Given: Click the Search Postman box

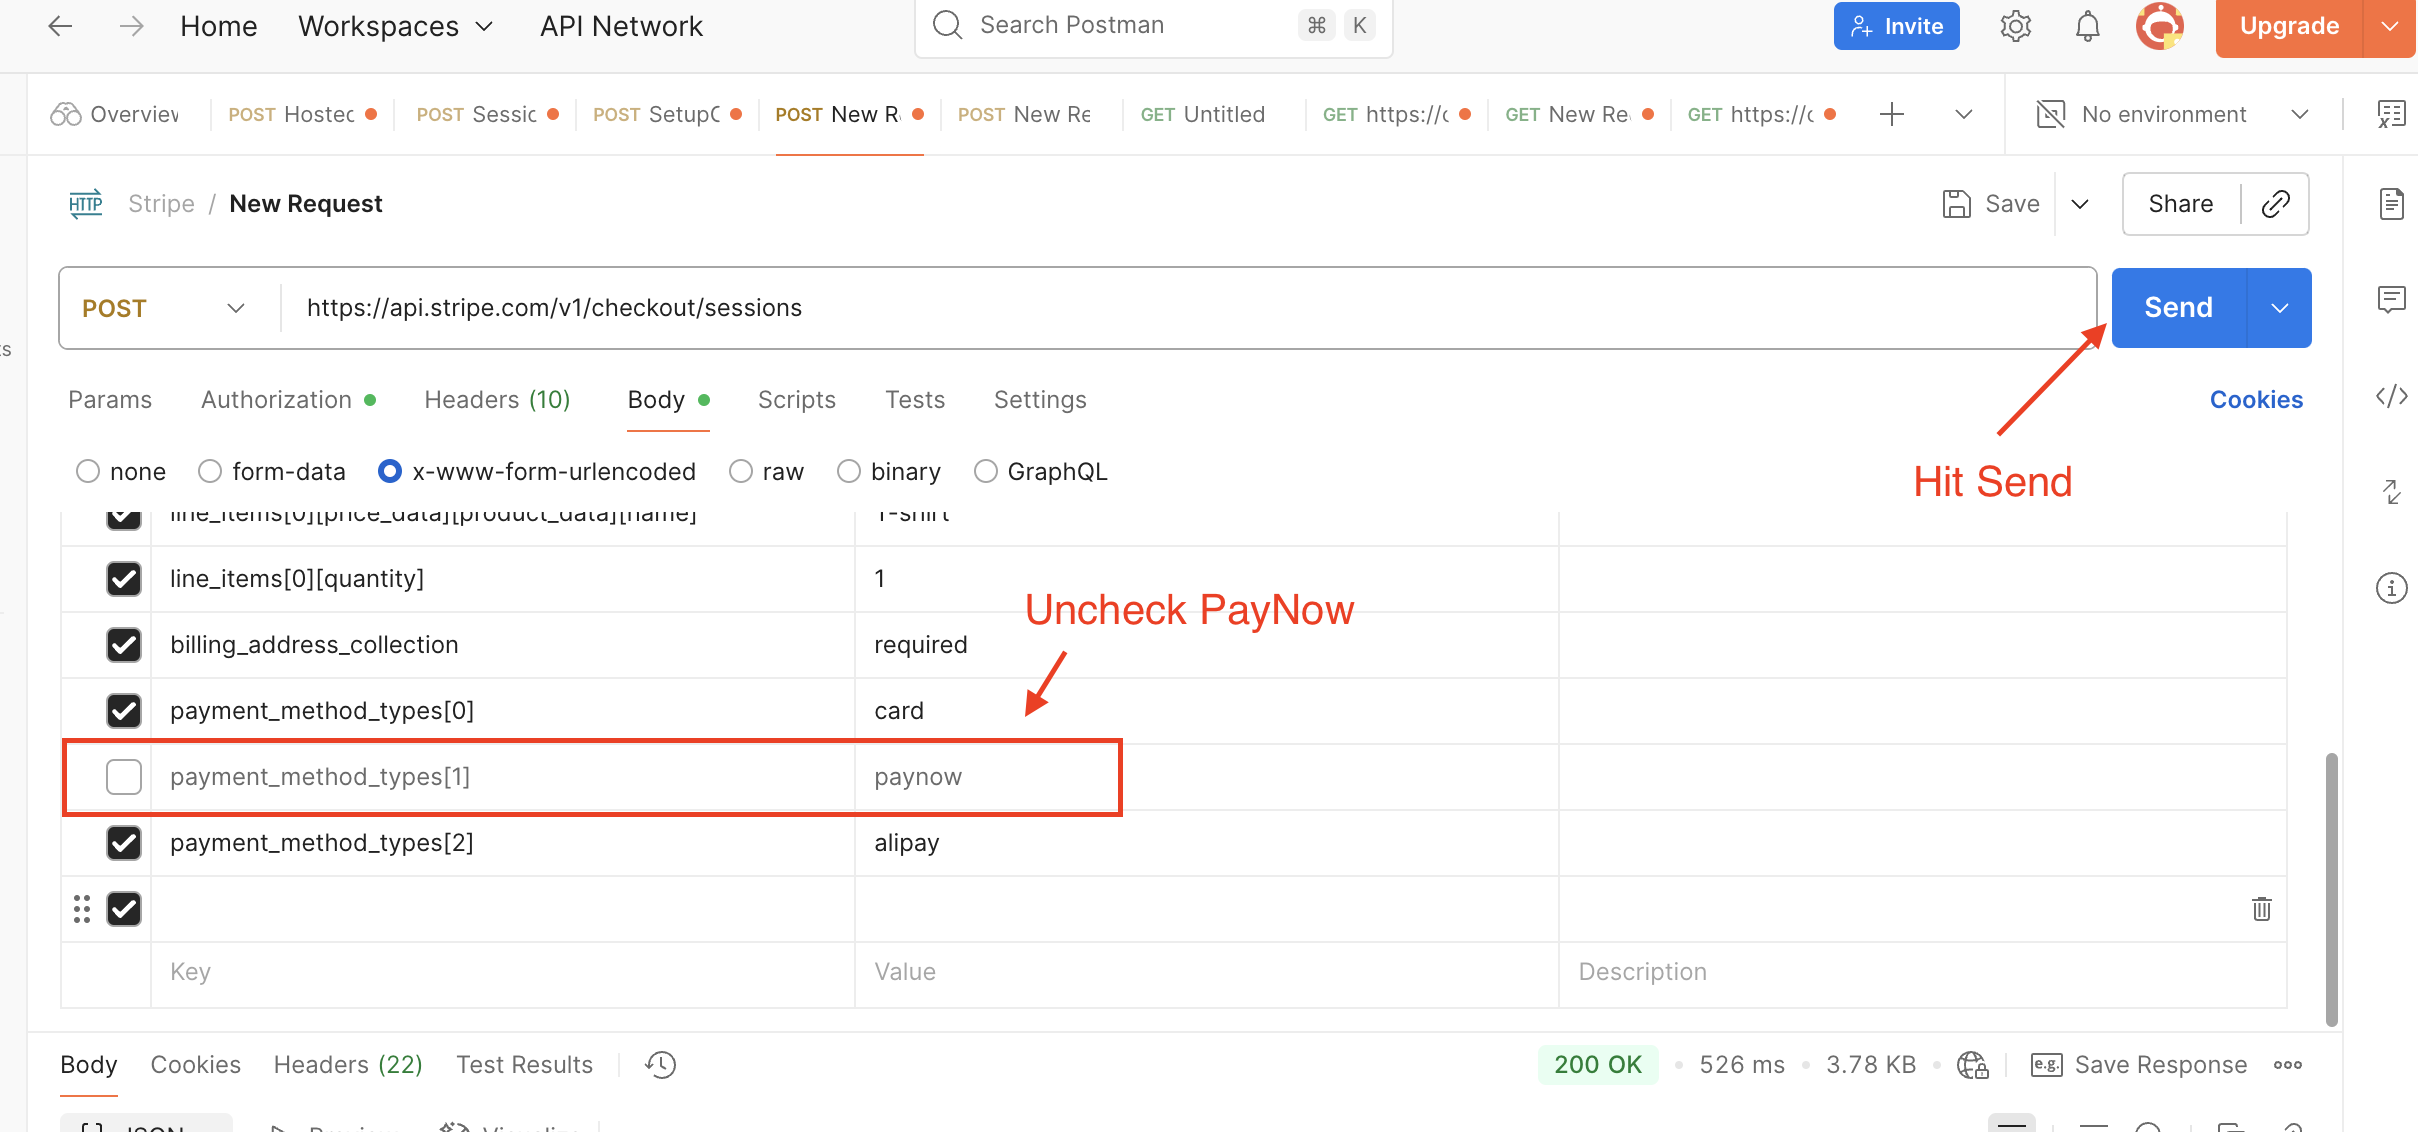Looking at the screenshot, I should (x=1153, y=26).
